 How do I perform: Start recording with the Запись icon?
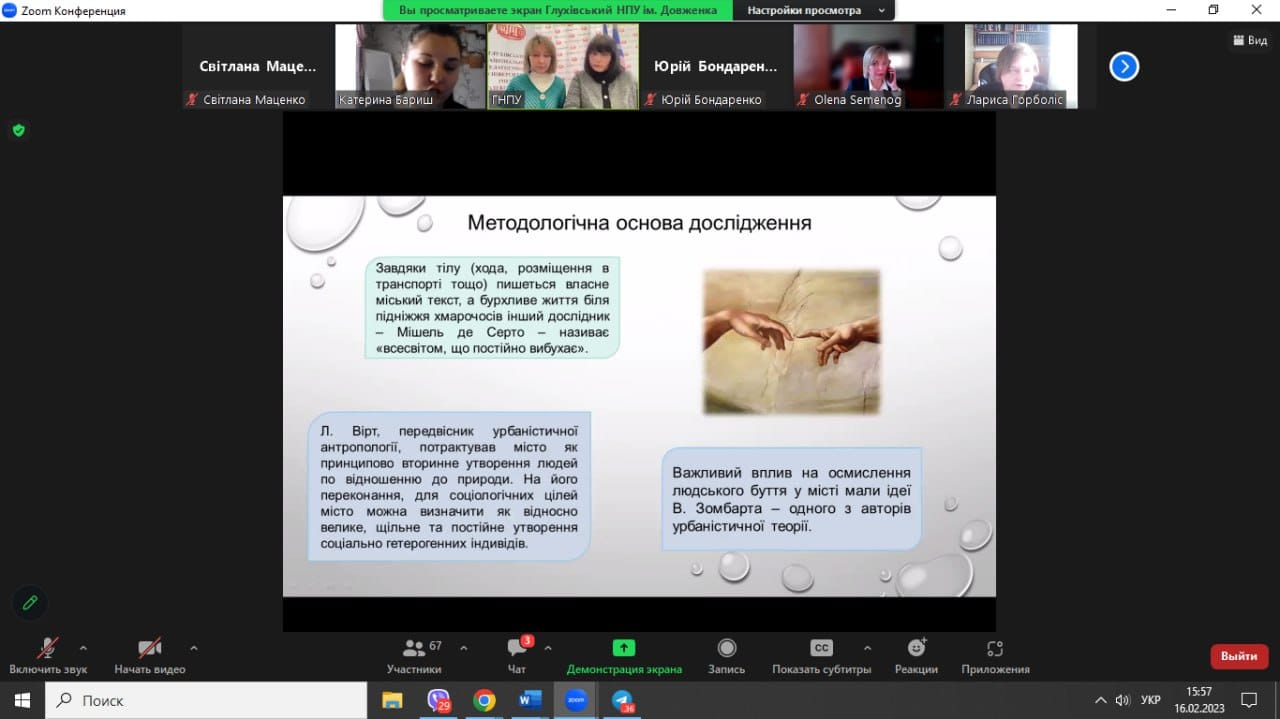tap(727, 648)
